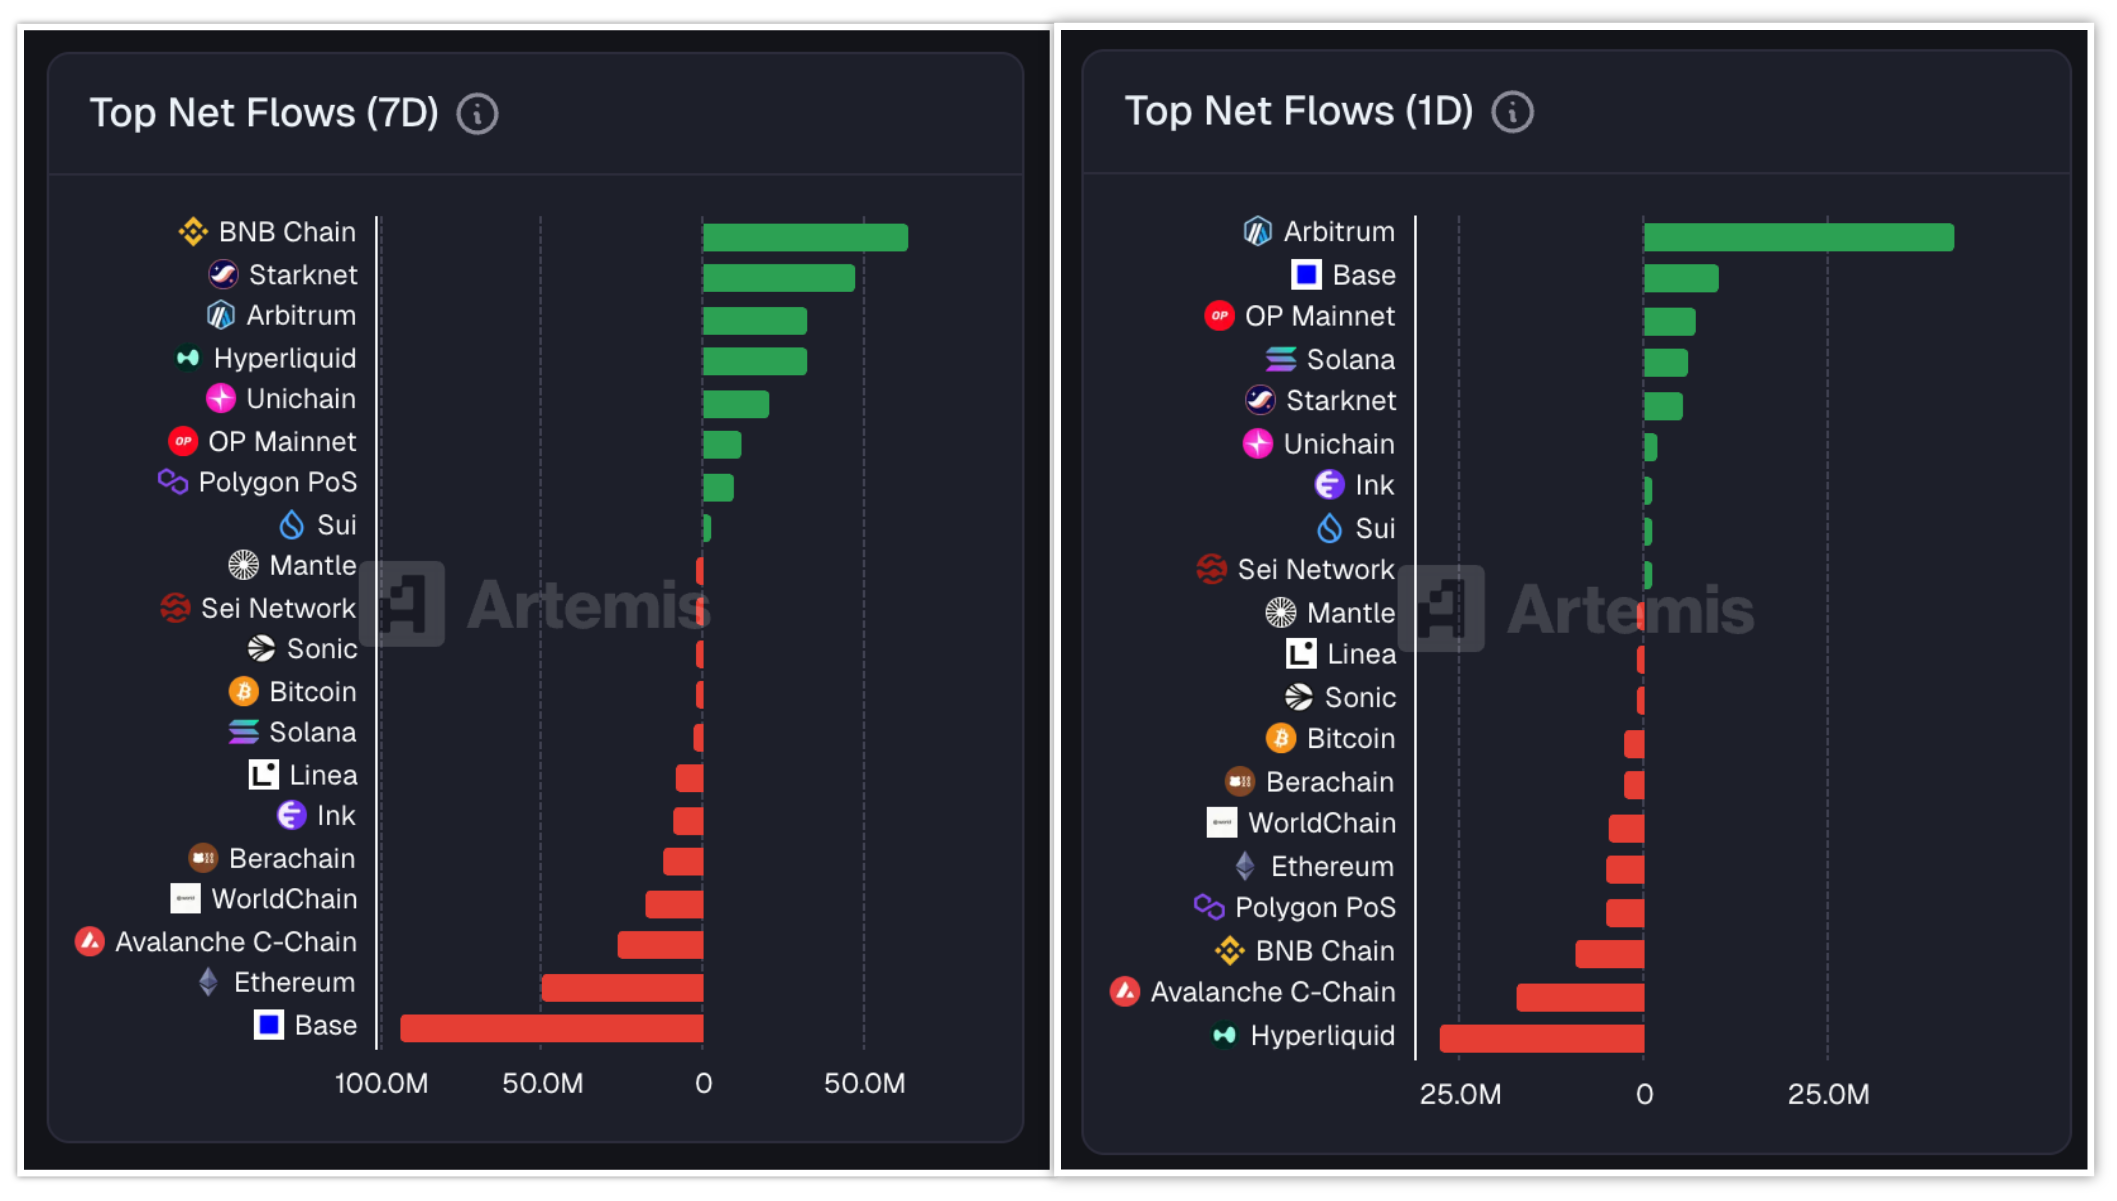Click the BNB Chain logo in the 7D chart

click(x=193, y=232)
